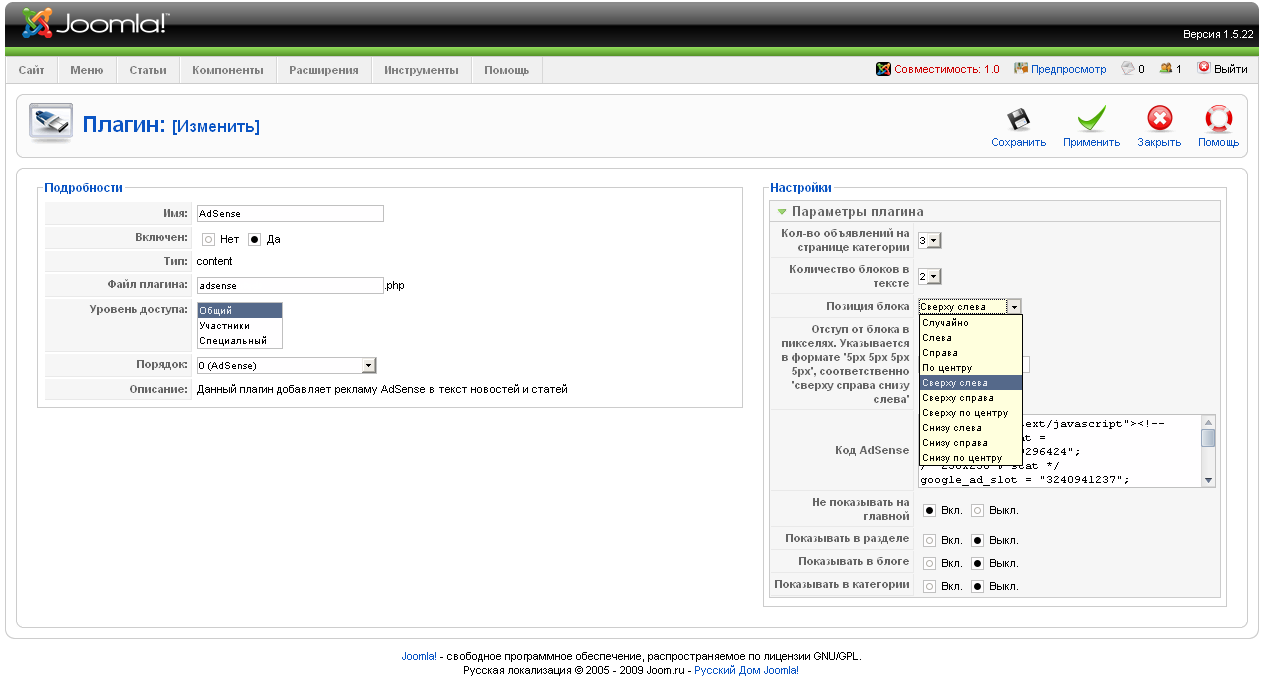Click the Совместимость: 1.0 link

click(x=947, y=69)
